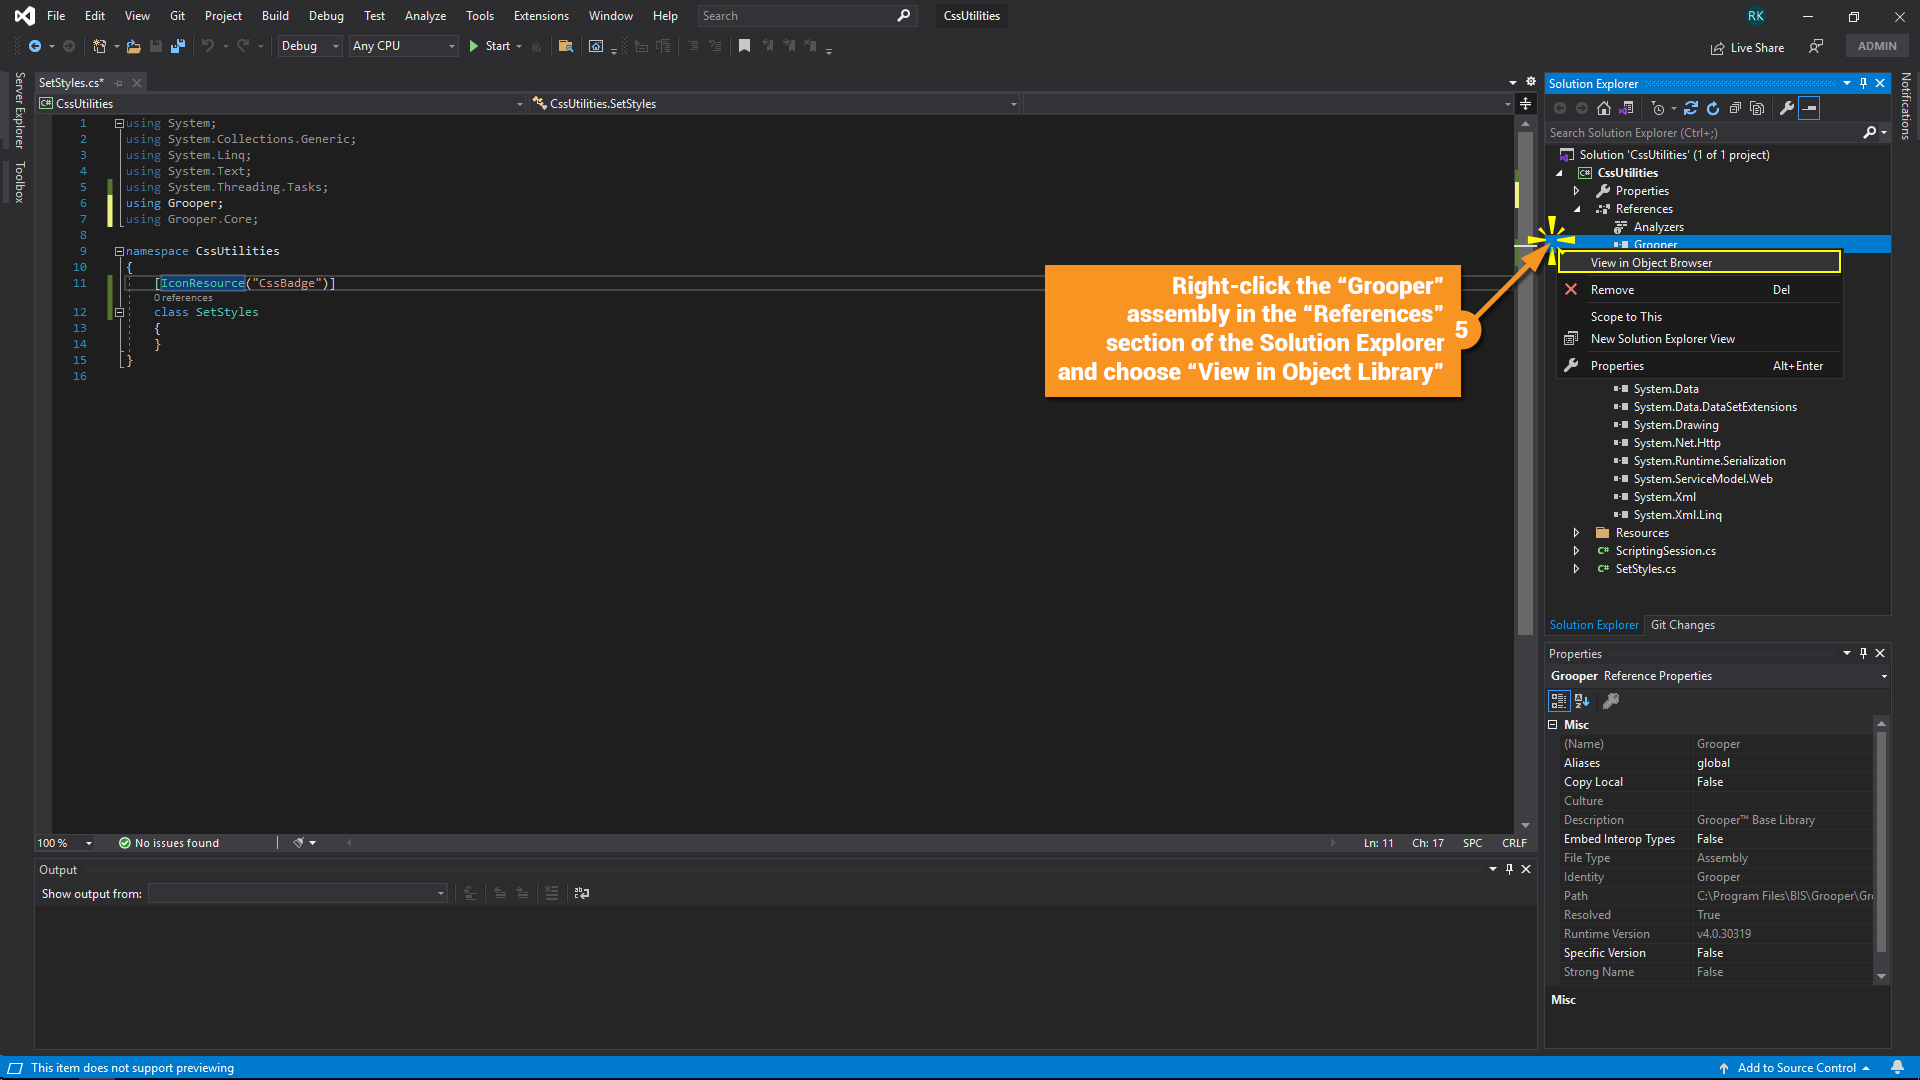The height and width of the screenshot is (1080, 1920).
Task: Click Collapse All icon in Solution Explorer
Action: (1735, 108)
